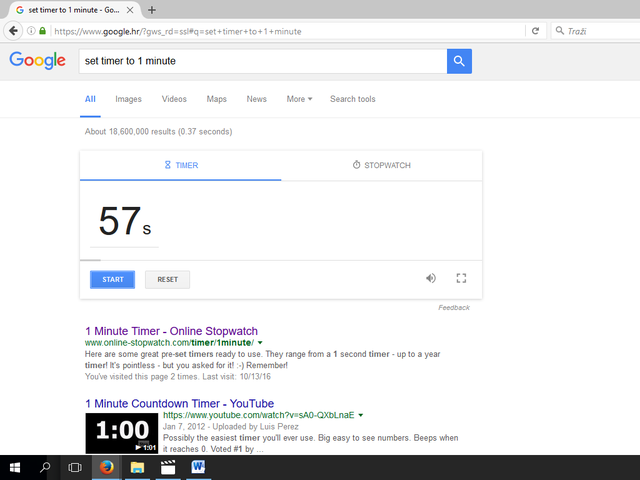Click the 57s timer display to edit
This screenshot has height=480, width=640.
(x=124, y=222)
